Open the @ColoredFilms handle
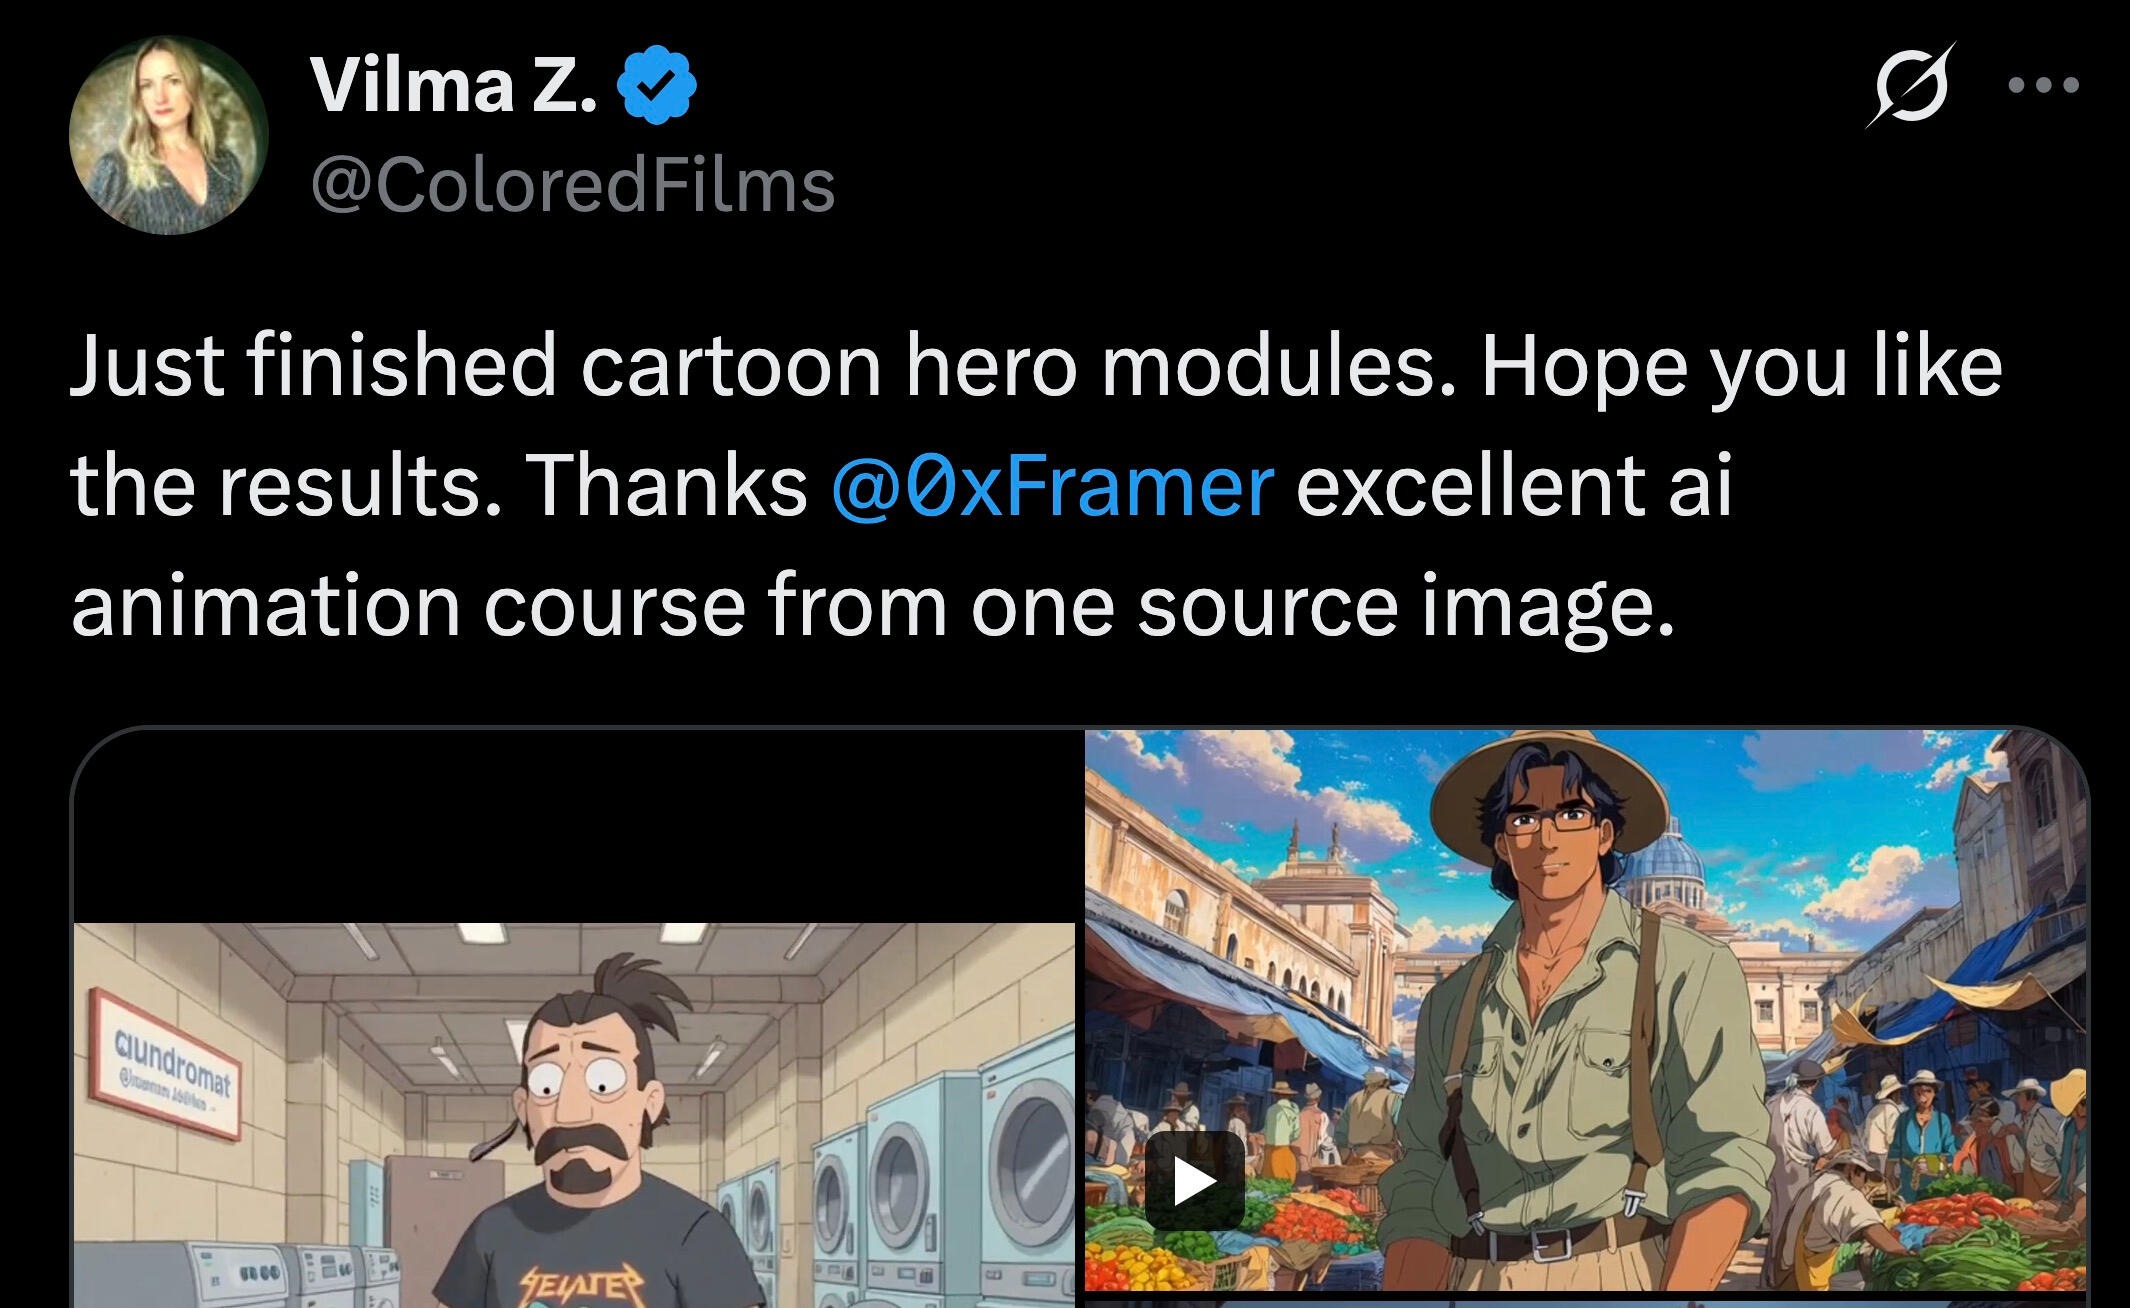 tap(572, 186)
